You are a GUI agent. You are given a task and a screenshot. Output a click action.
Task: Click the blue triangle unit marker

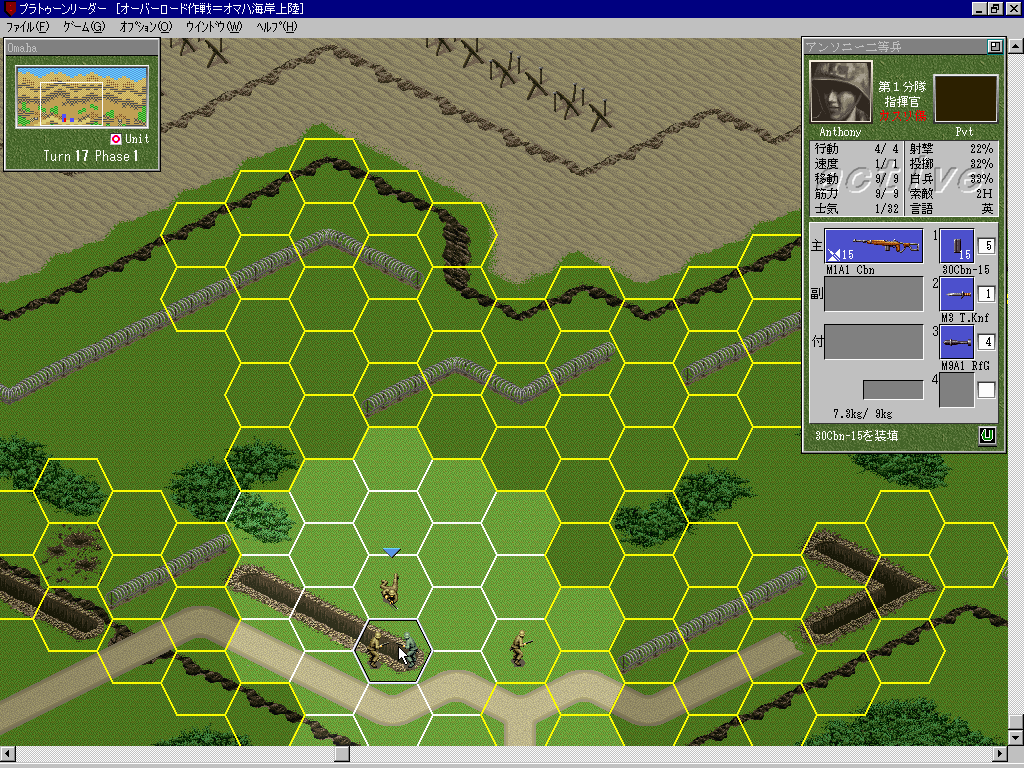(391, 553)
